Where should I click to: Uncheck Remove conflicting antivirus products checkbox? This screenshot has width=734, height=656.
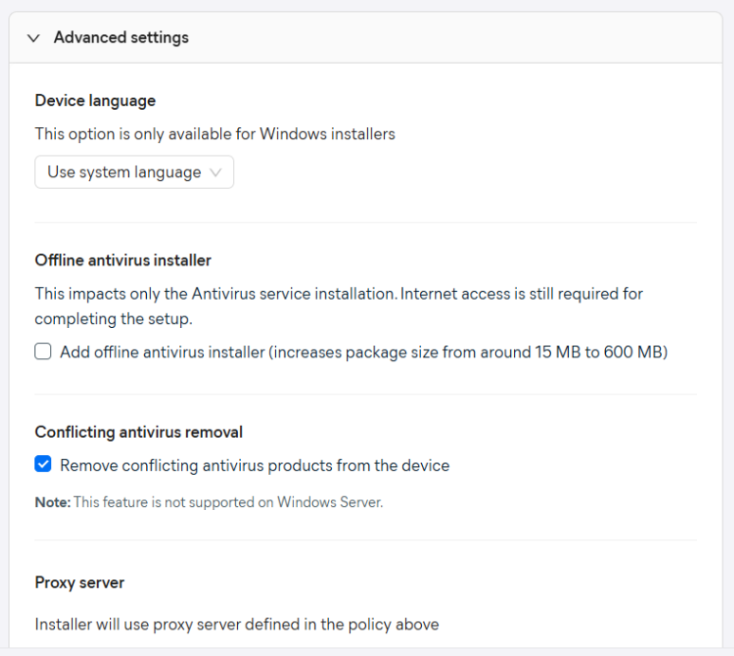point(43,465)
